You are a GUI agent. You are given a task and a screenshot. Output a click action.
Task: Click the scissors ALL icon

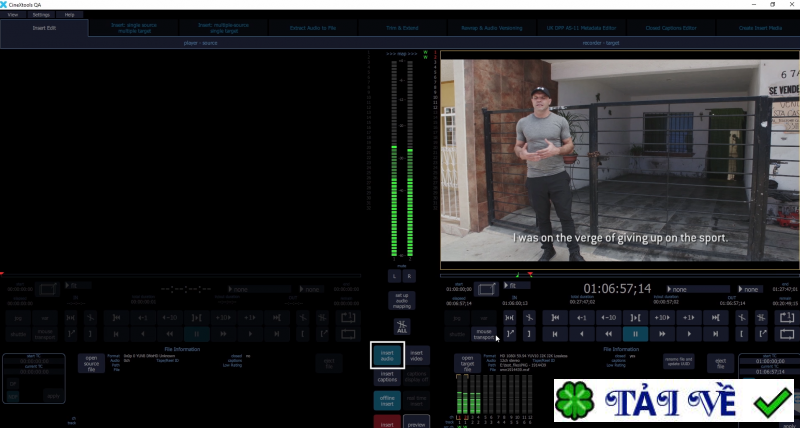point(402,326)
